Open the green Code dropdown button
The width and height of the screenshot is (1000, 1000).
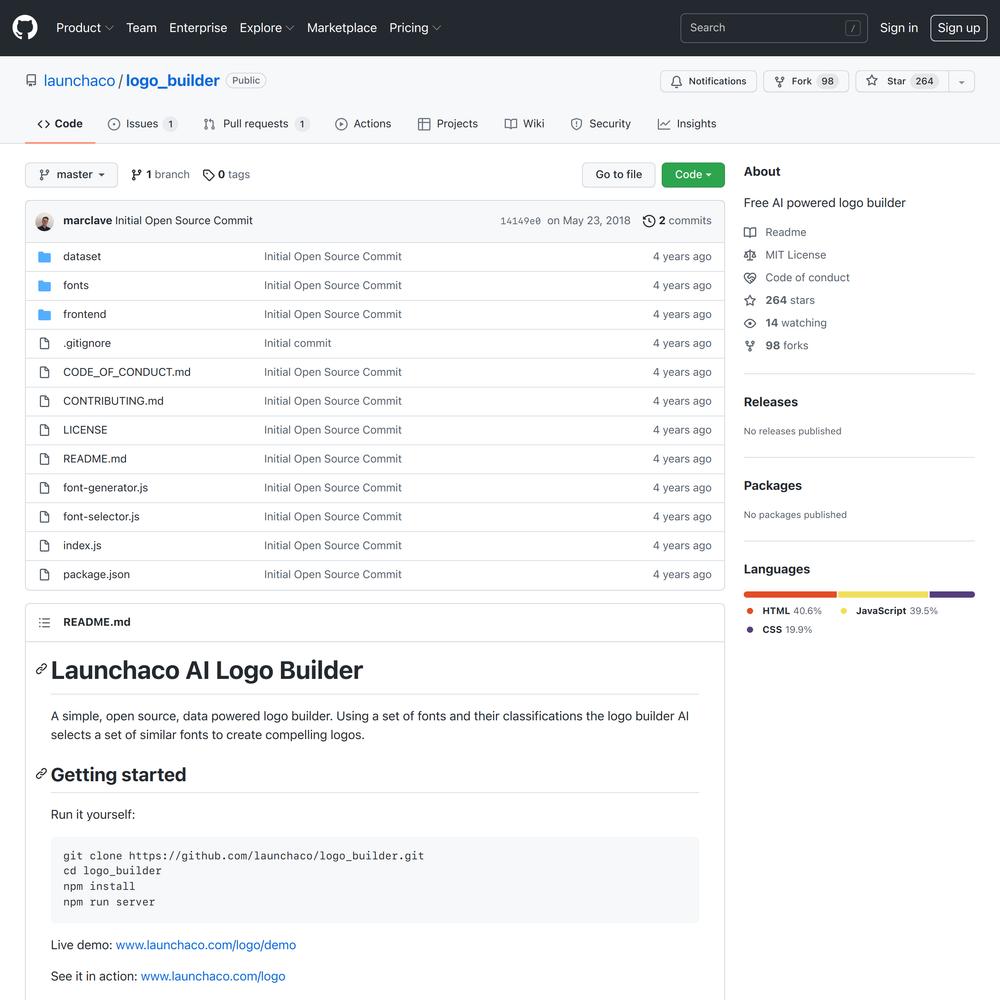[693, 175]
